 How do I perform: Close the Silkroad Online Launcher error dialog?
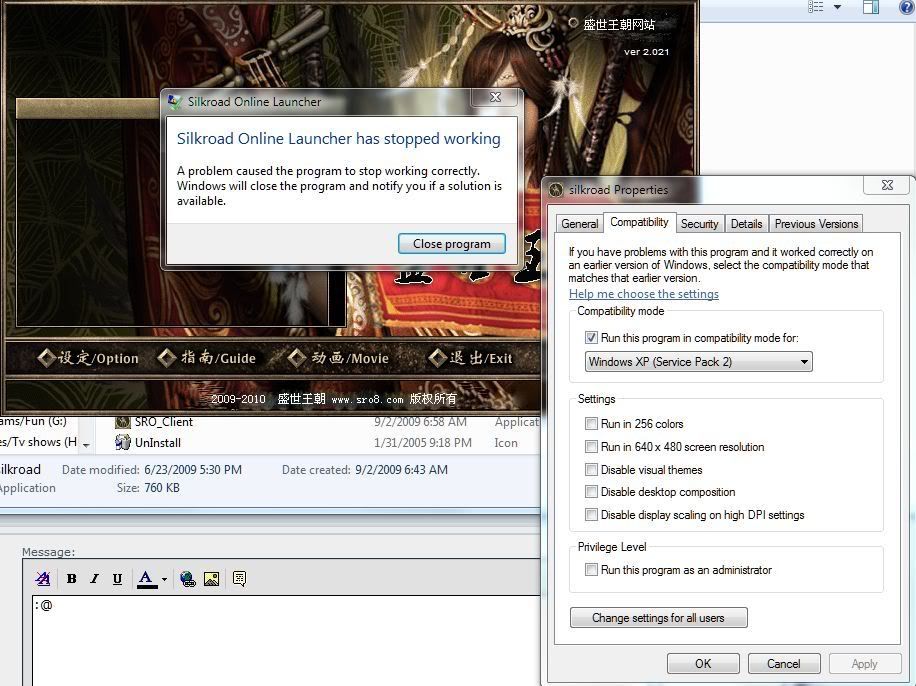tap(495, 98)
